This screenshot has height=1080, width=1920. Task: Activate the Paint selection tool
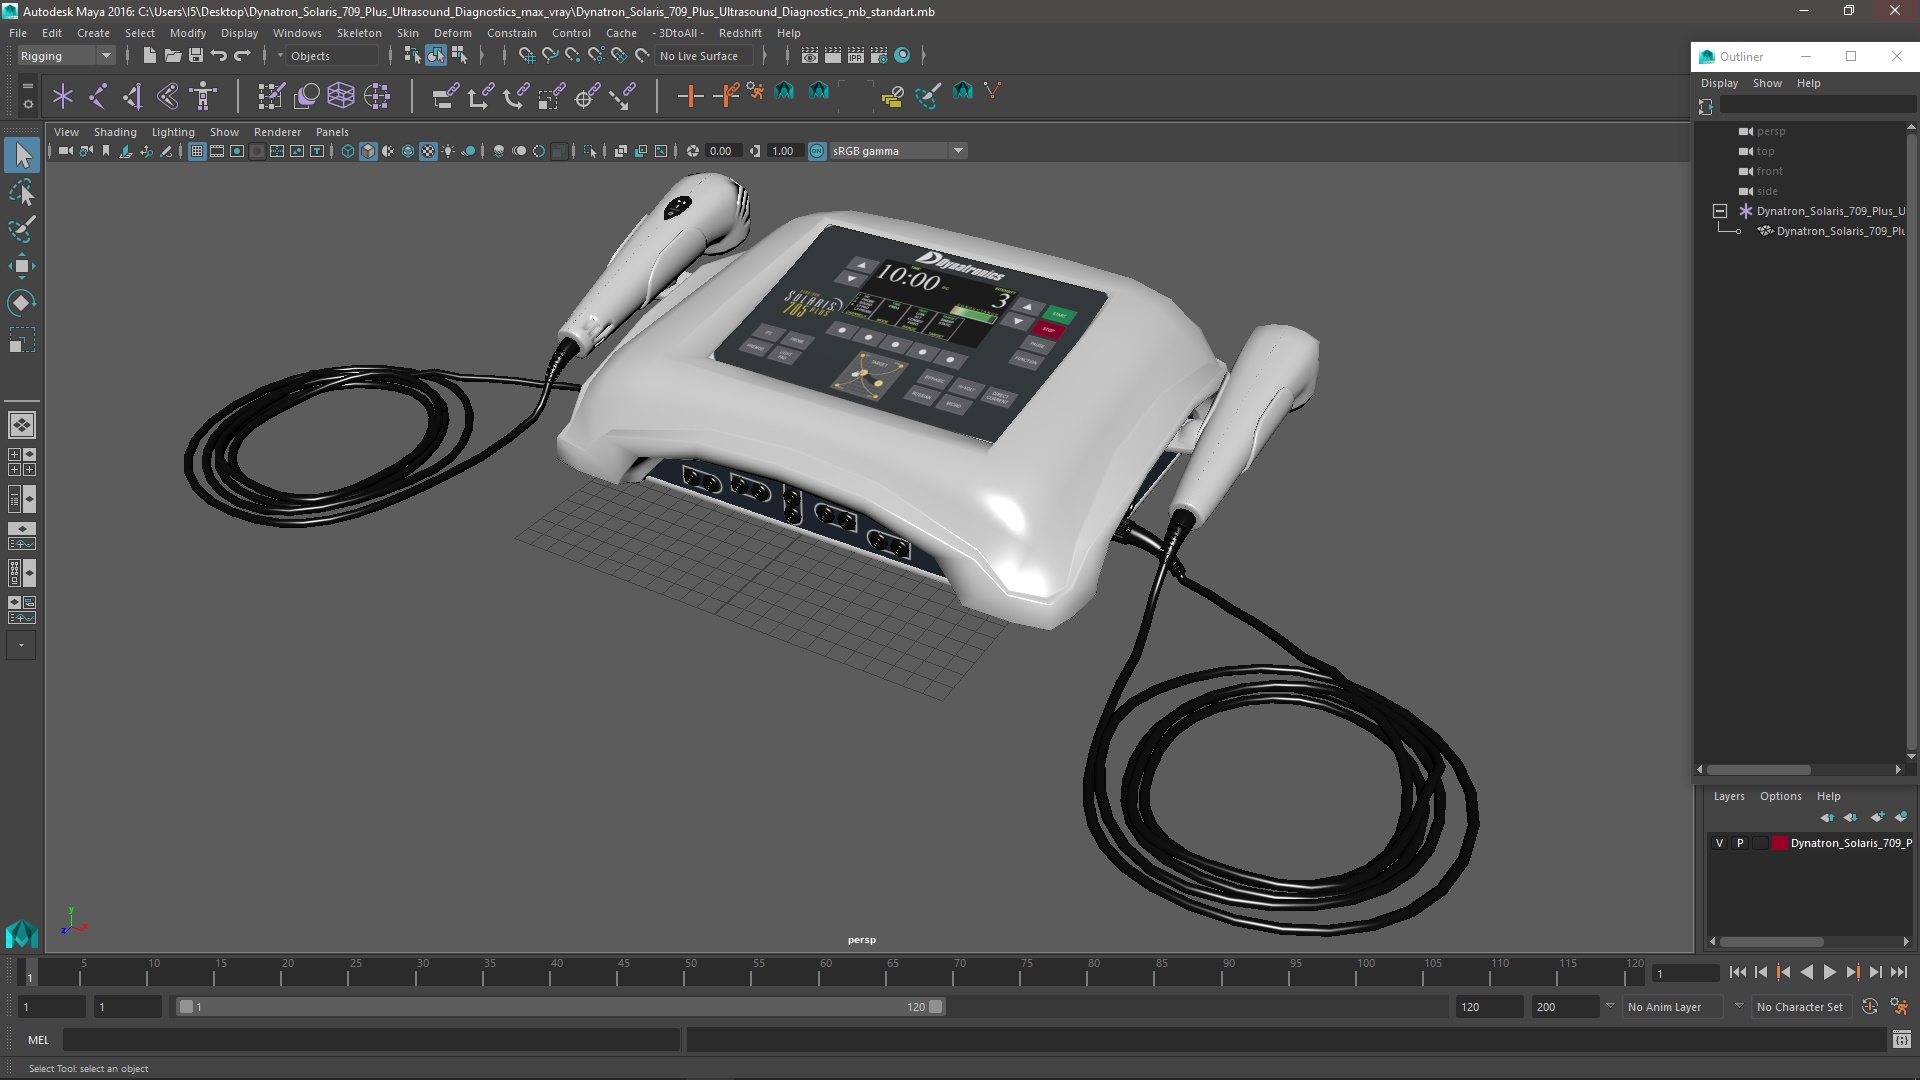point(22,229)
